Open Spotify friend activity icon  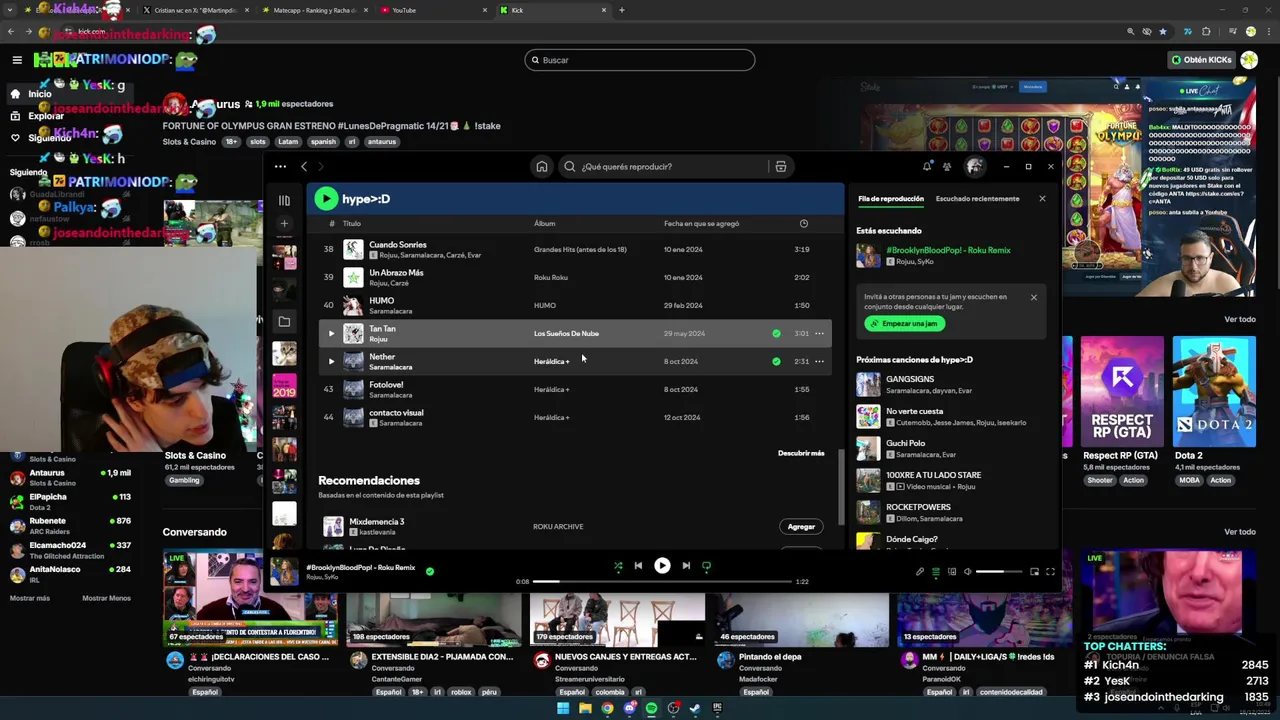pos(947,167)
